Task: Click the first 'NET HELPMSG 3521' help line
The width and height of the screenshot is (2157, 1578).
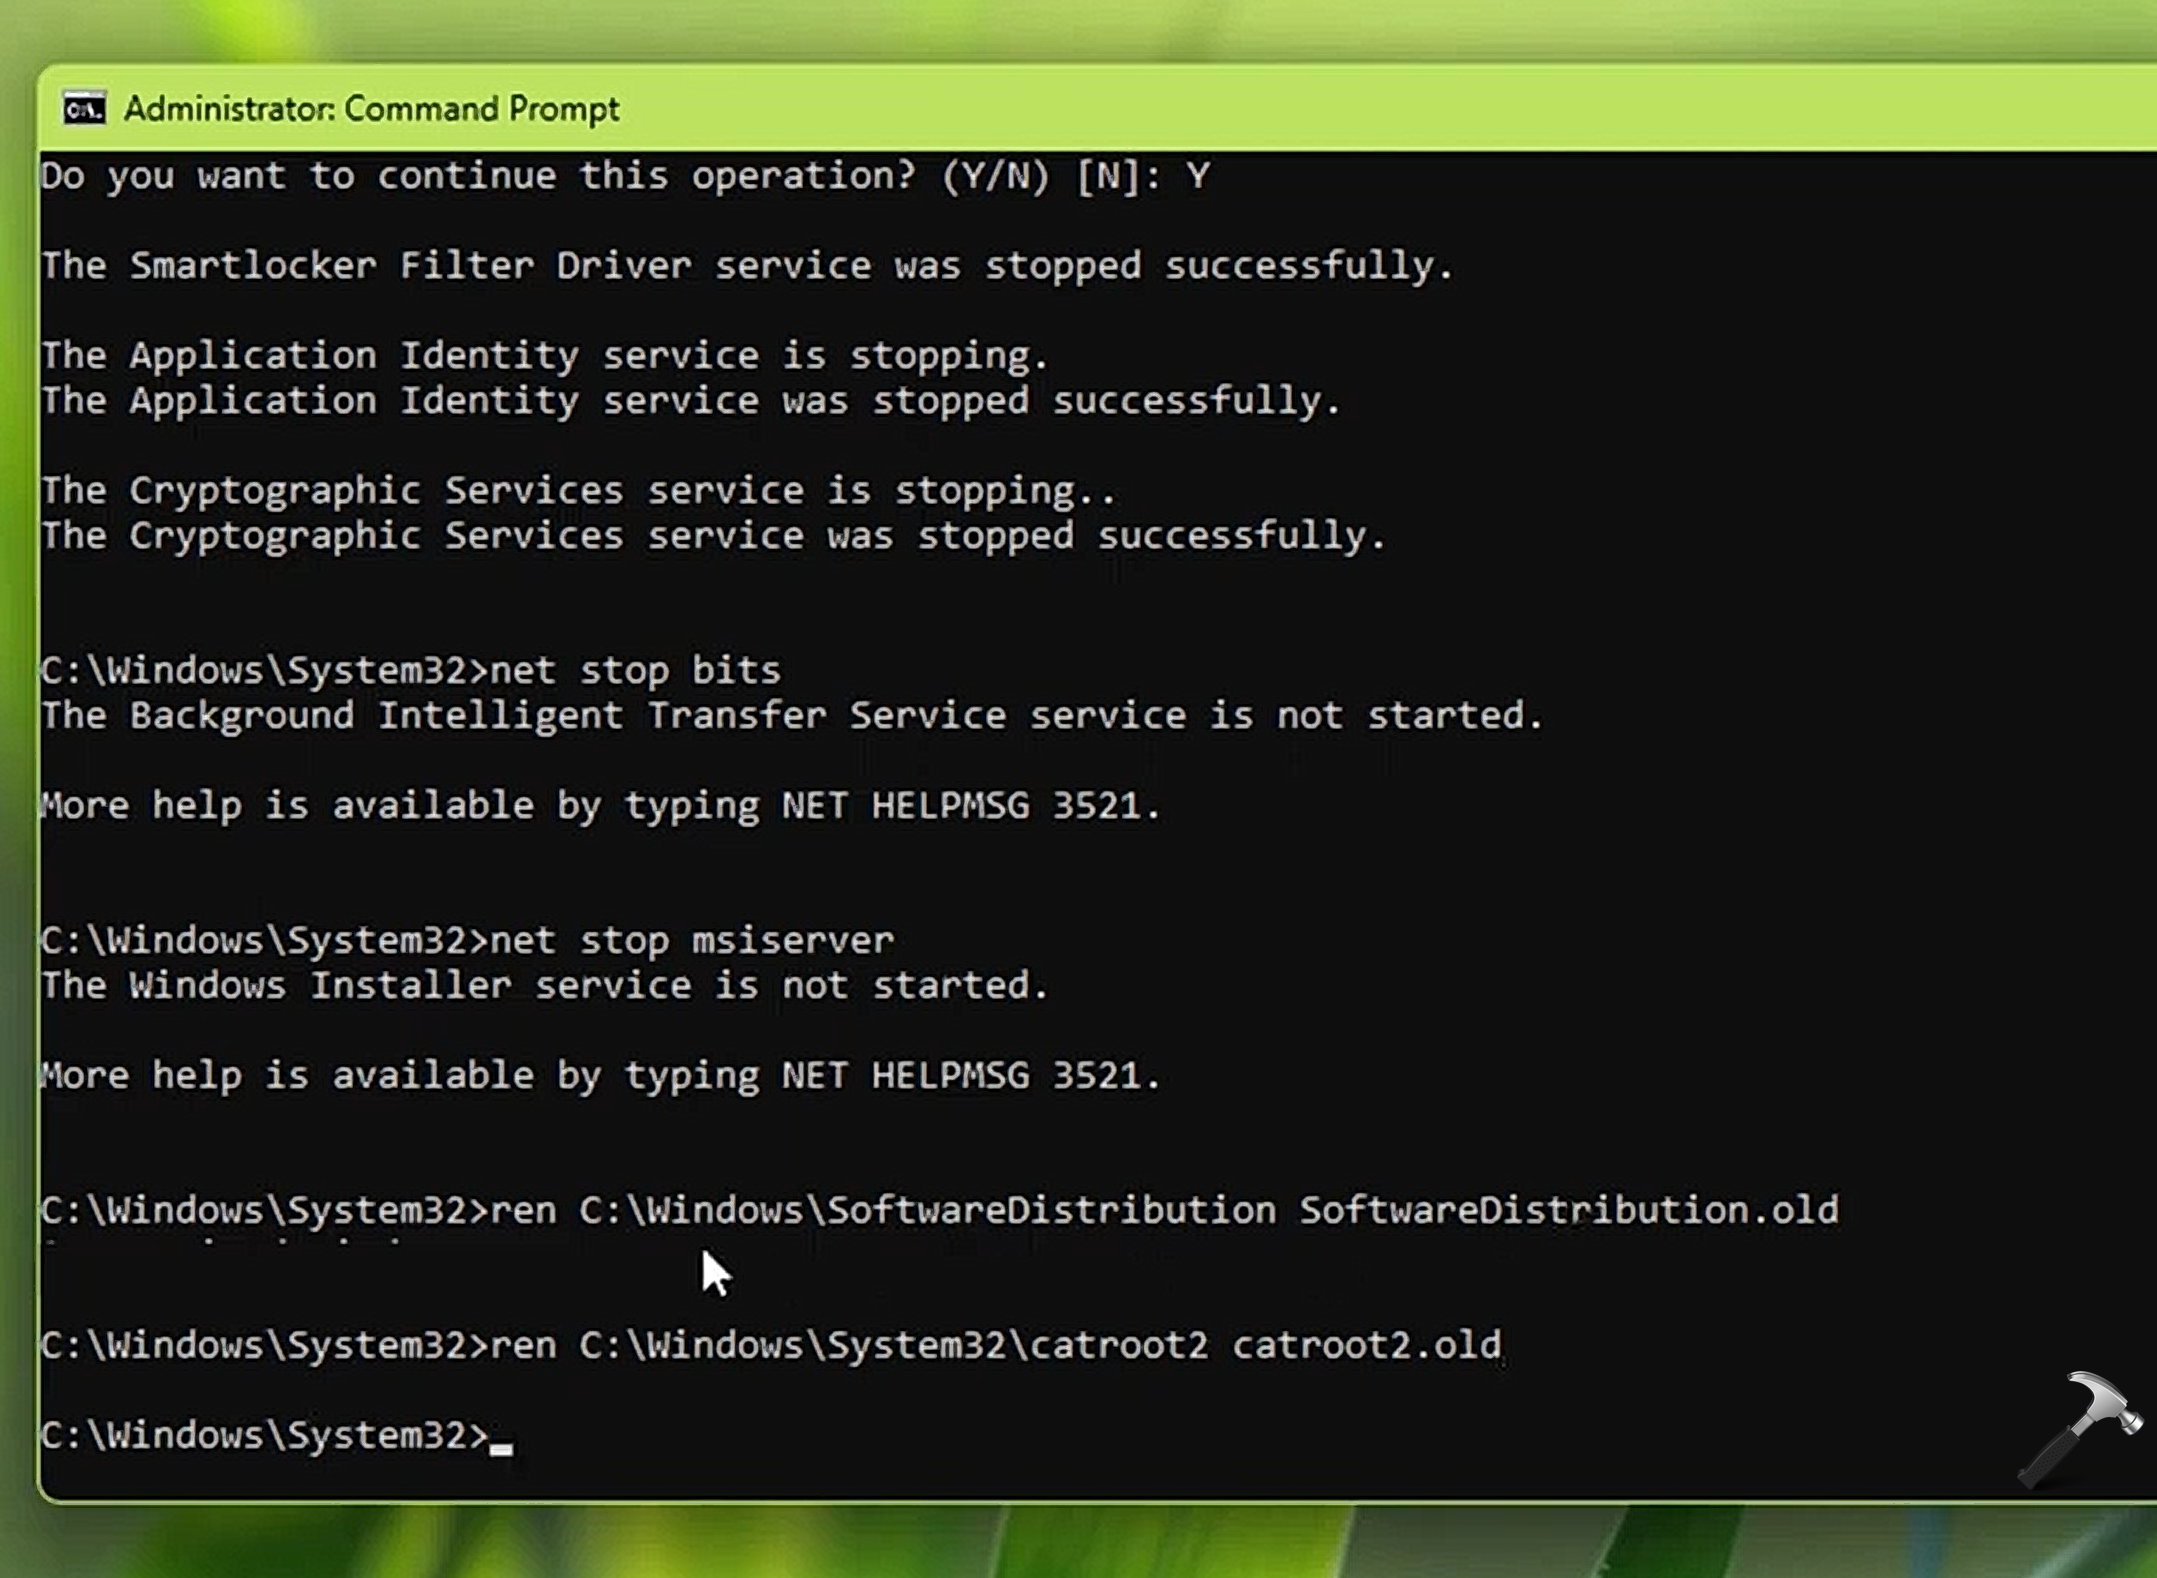Action: [x=600, y=805]
